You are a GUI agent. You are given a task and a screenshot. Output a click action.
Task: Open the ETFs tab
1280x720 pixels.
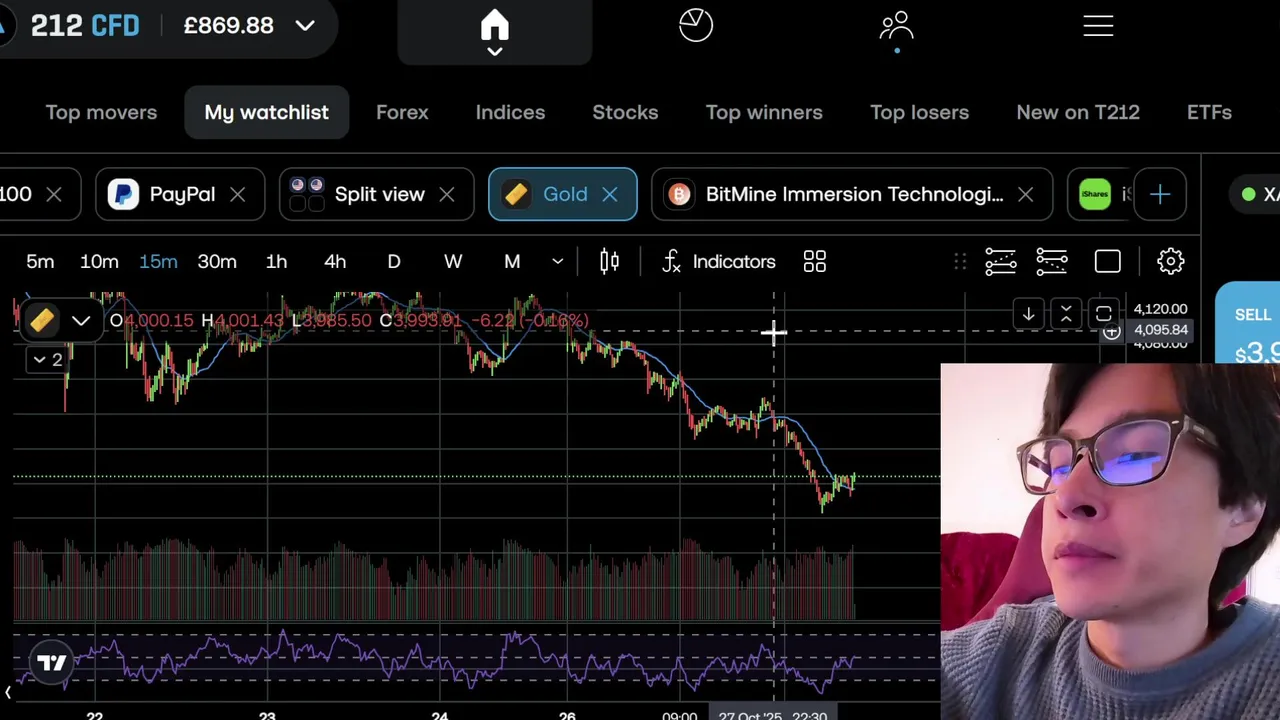coord(1209,112)
